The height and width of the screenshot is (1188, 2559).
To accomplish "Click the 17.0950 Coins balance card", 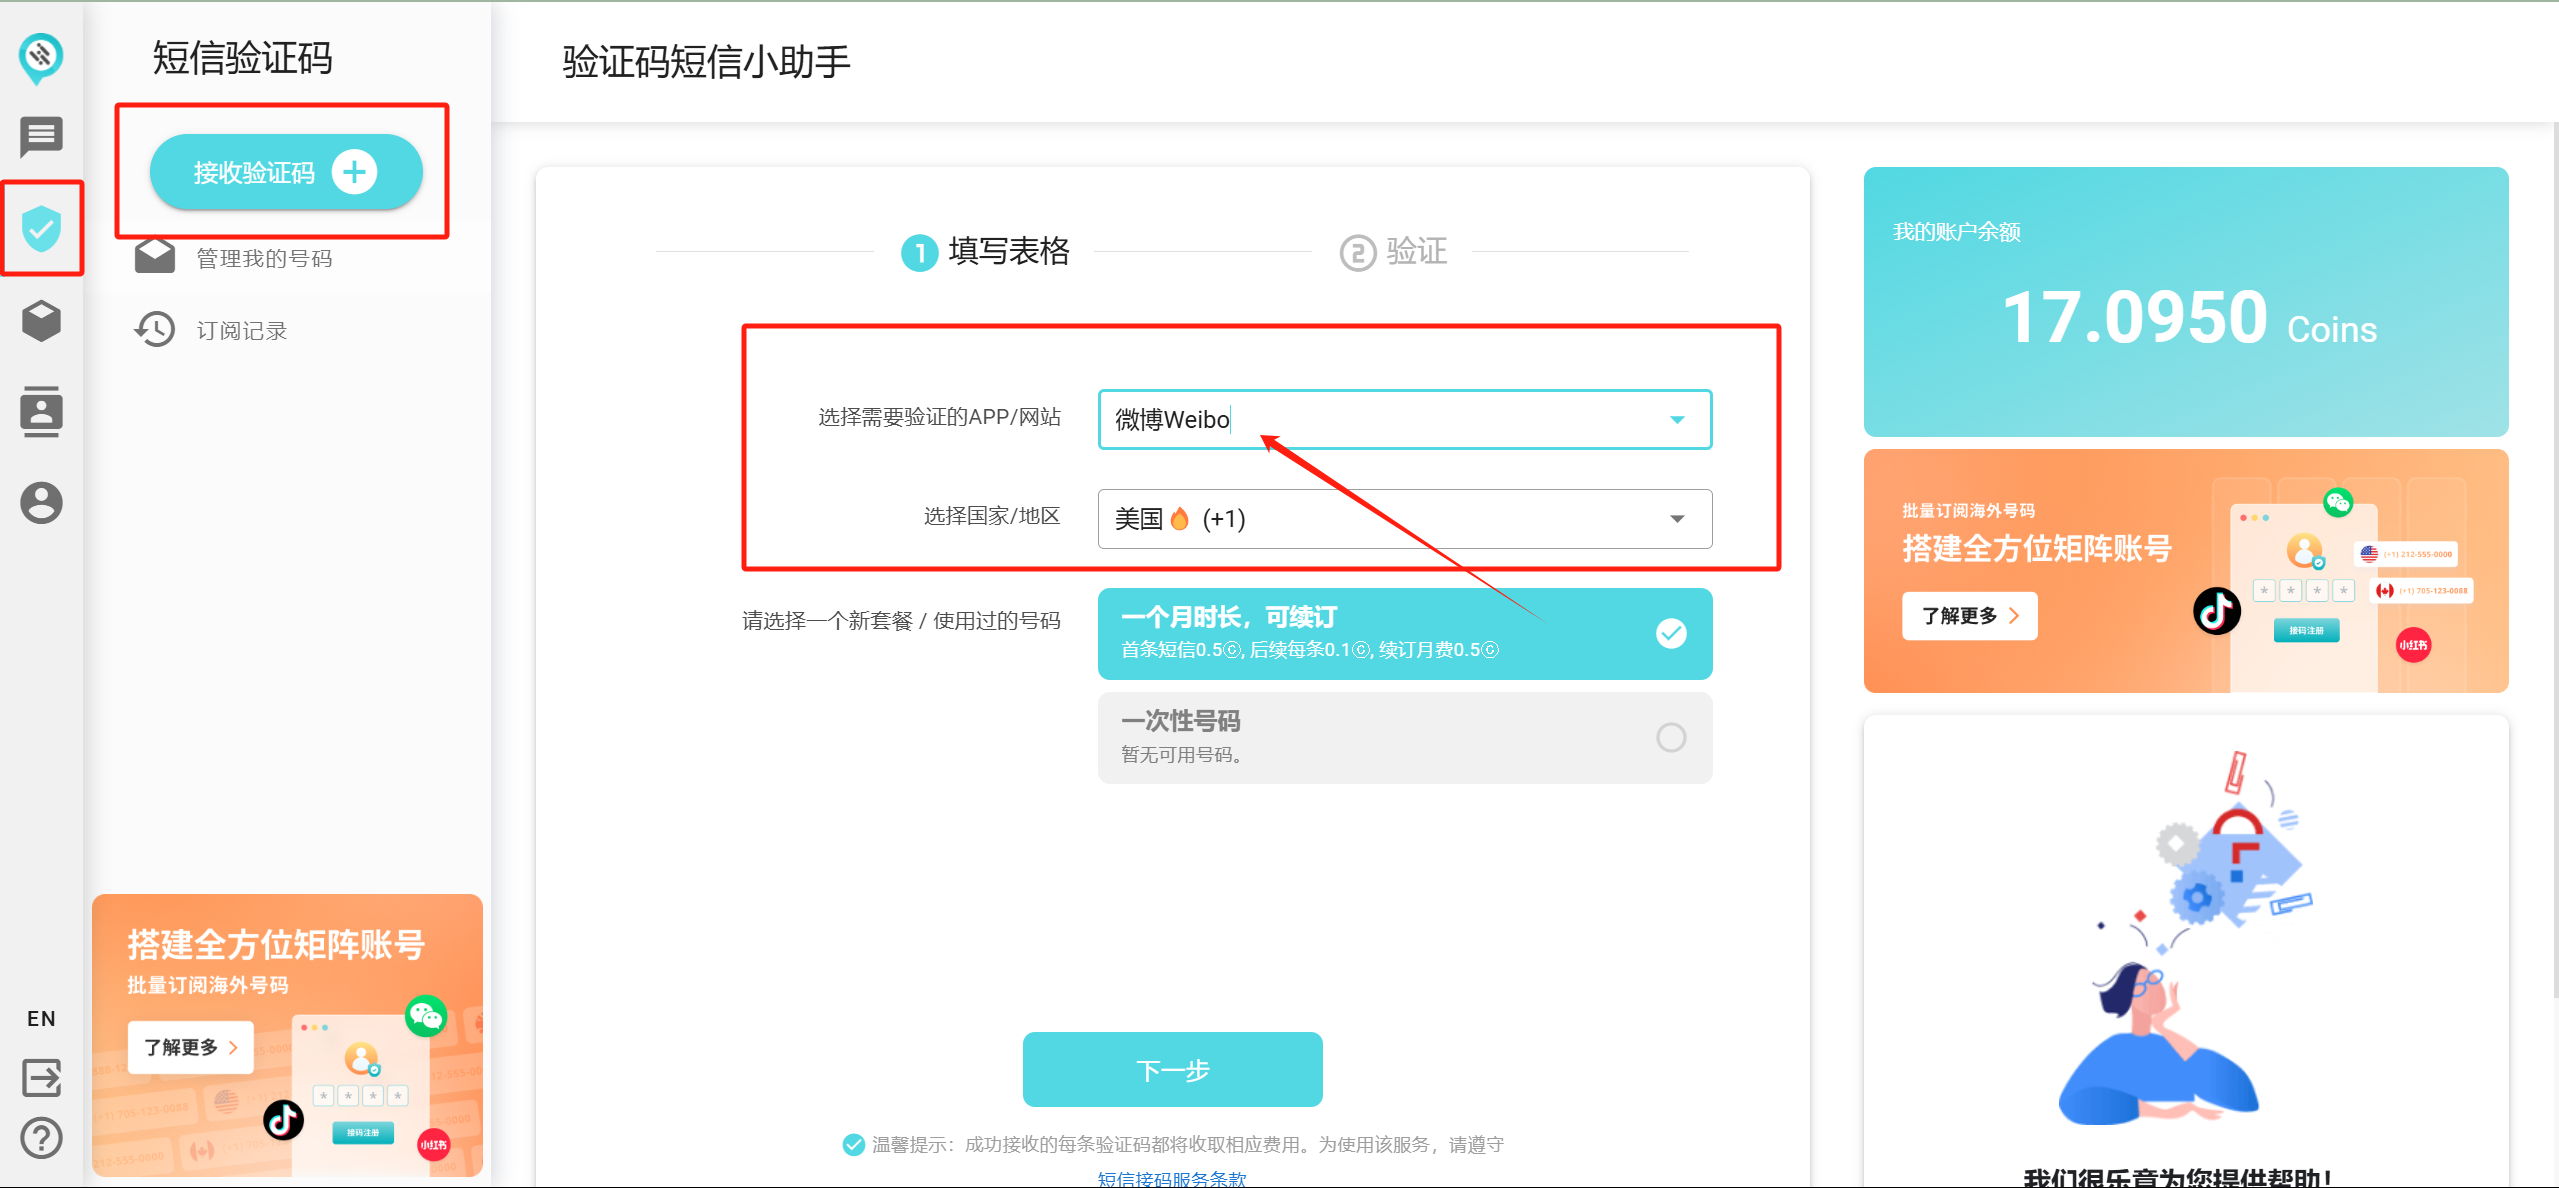I will tap(2186, 302).
